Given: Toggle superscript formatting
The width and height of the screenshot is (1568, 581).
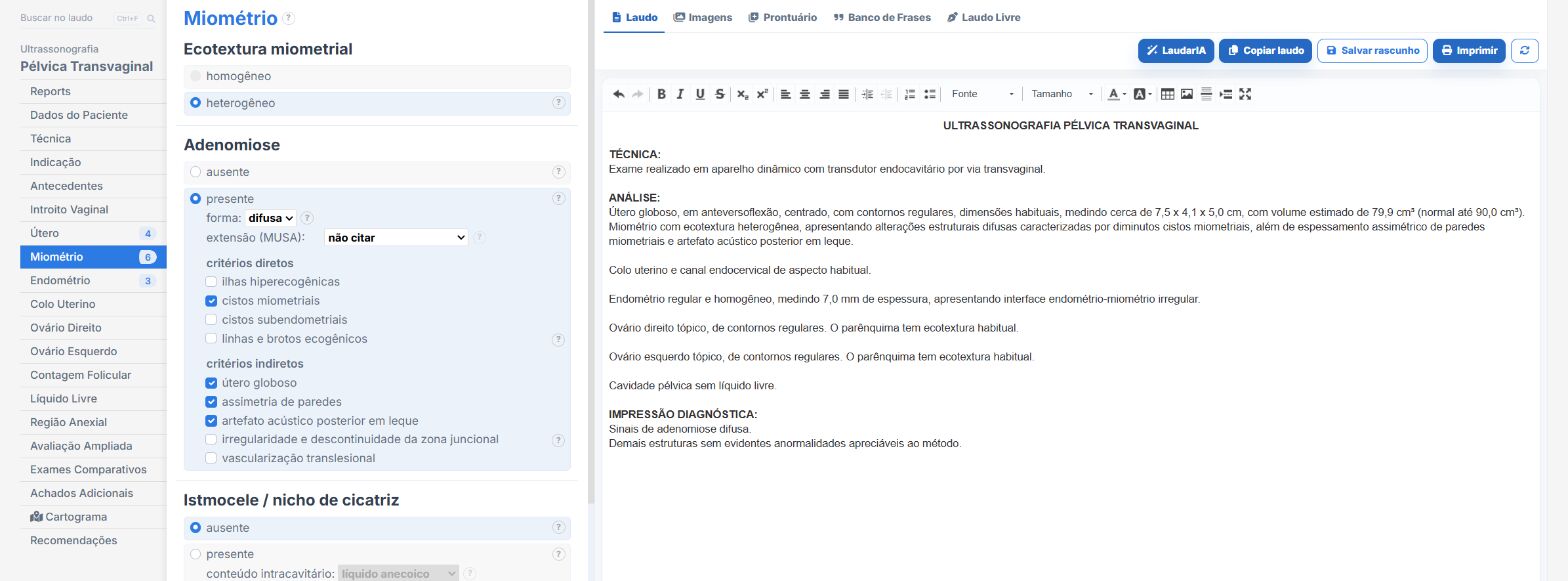Looking at the screenshot, I should 762,94.
